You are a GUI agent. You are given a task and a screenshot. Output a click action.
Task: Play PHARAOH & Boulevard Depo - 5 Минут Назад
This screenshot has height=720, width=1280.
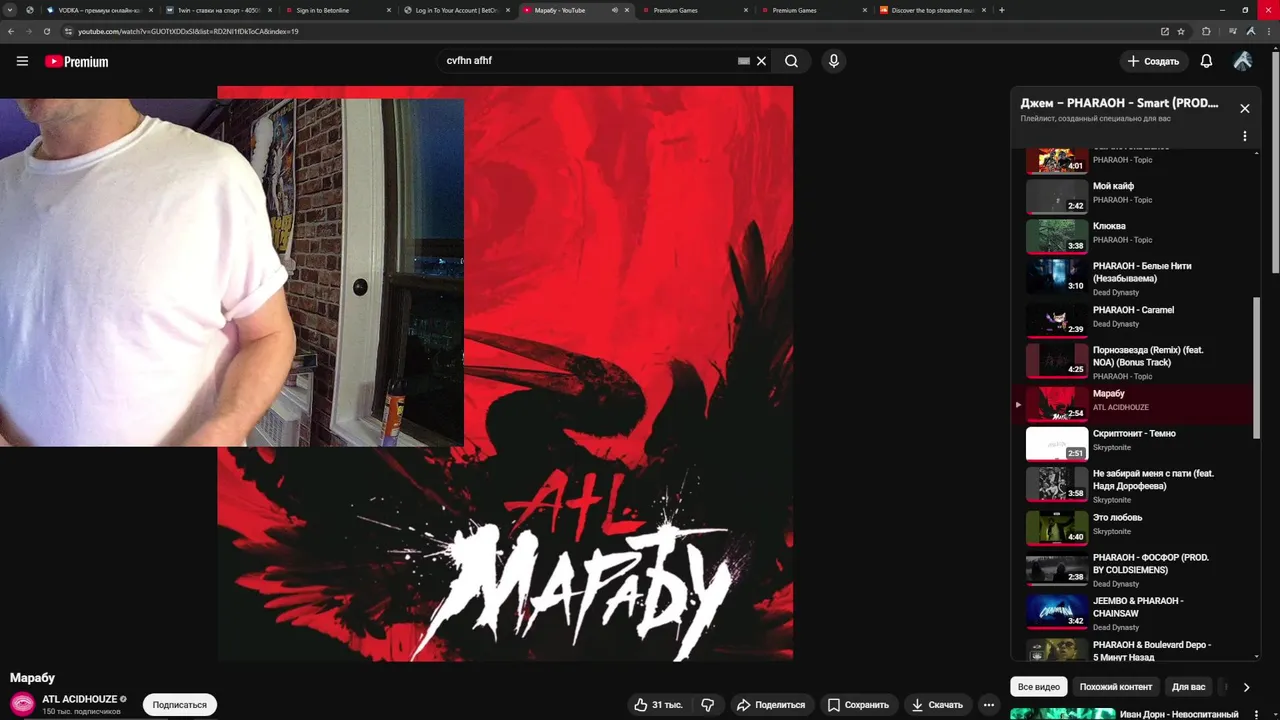click(1138, 648)
